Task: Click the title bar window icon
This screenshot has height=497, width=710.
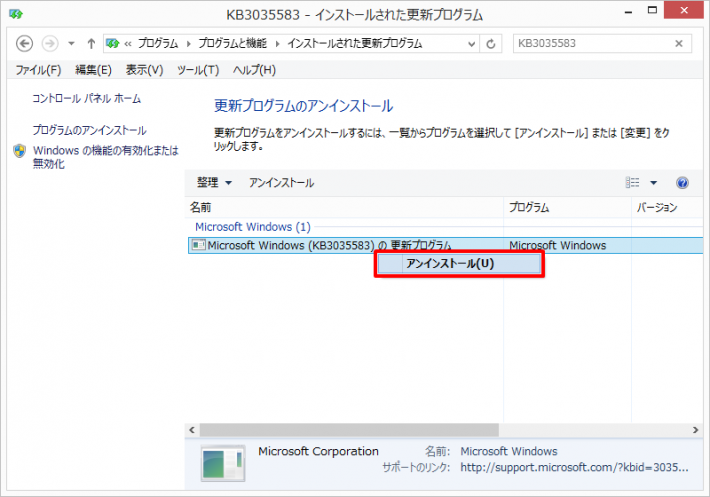Action: (15, 14)
